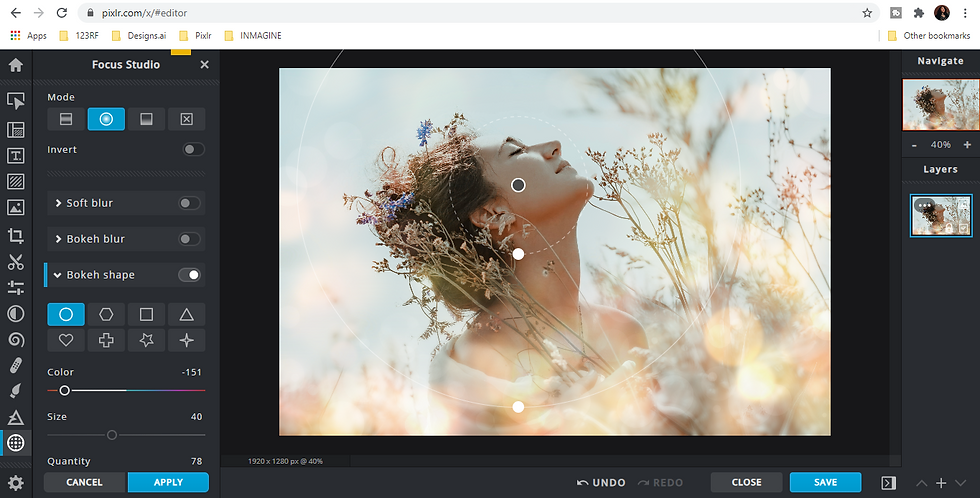Open the Add image element tool
This screenshot has height=498, width=980.
tap(16, 207)
